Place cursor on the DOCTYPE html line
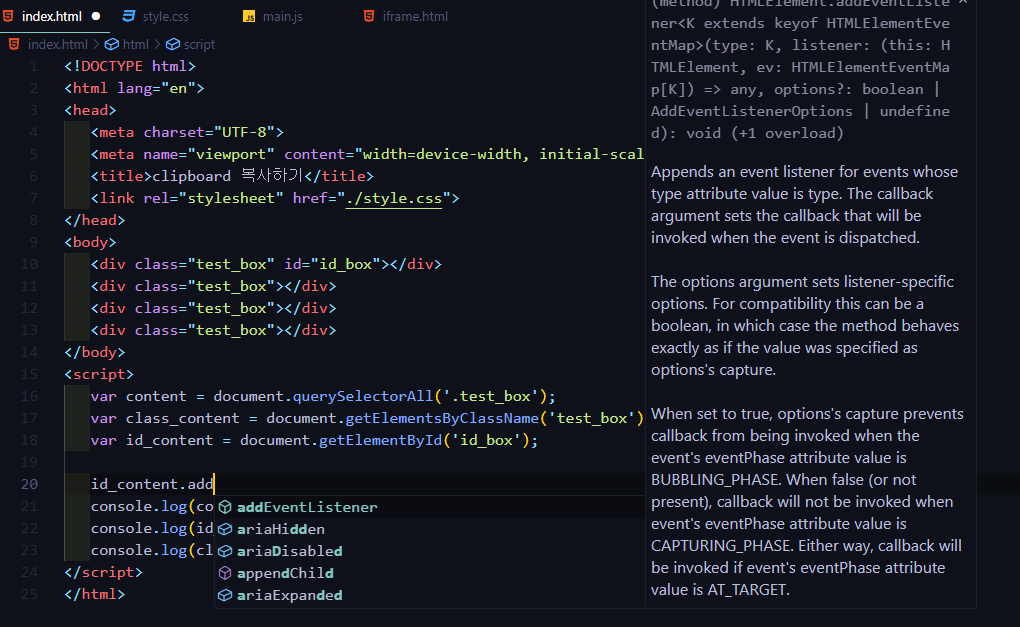Viewport: 1020px width, 627px height. click(x=129, y=66)
